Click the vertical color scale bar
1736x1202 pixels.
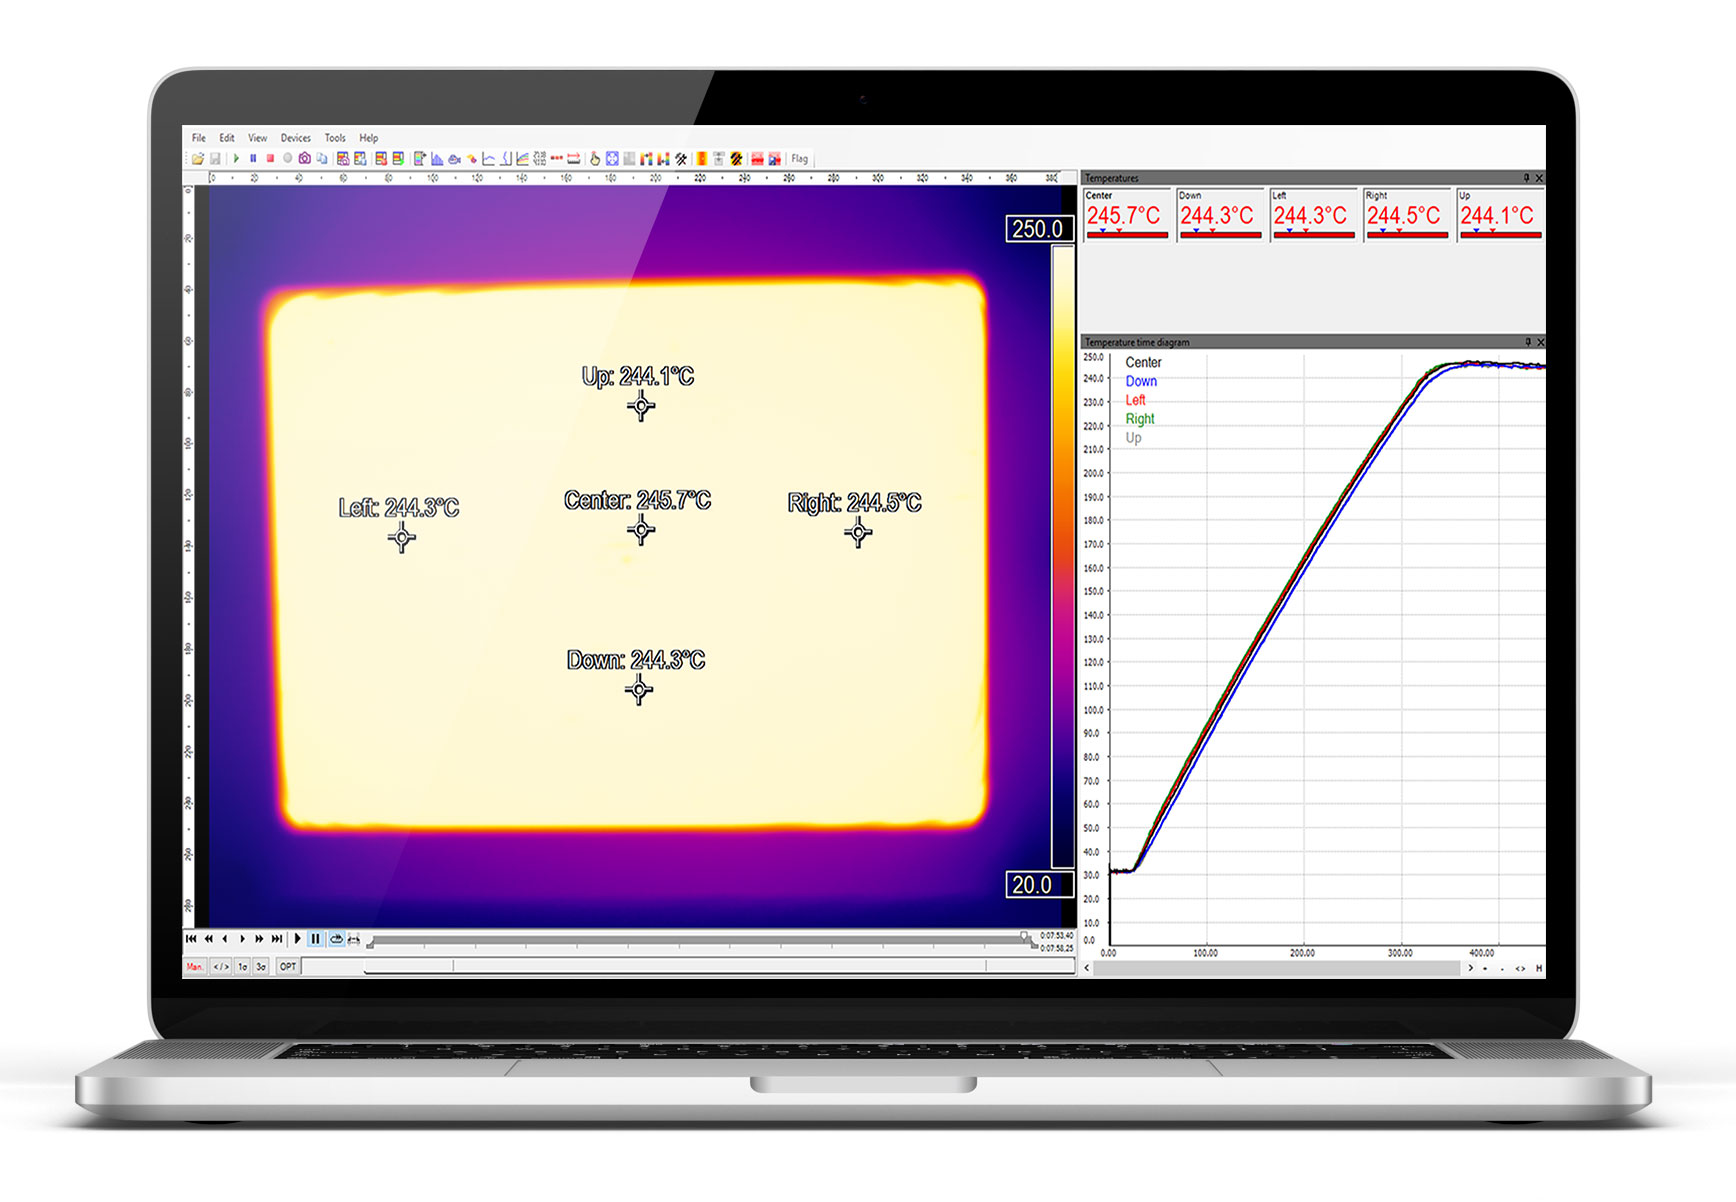[x=1062, y=556]
